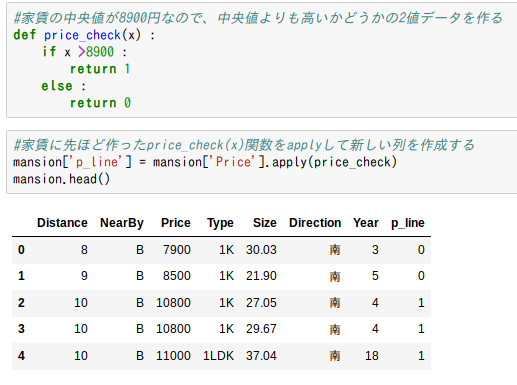
Task: Click the Size value 29.67
Action: 261,329
